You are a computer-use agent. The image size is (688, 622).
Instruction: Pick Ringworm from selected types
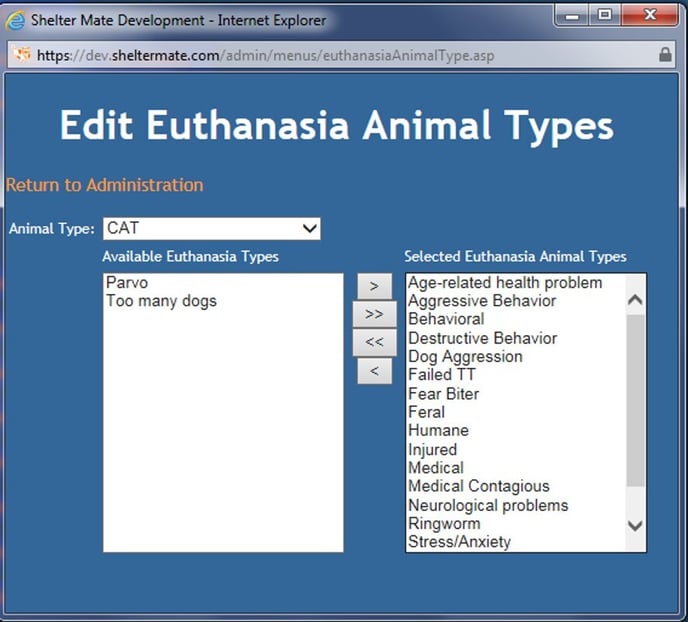point(444,523)
